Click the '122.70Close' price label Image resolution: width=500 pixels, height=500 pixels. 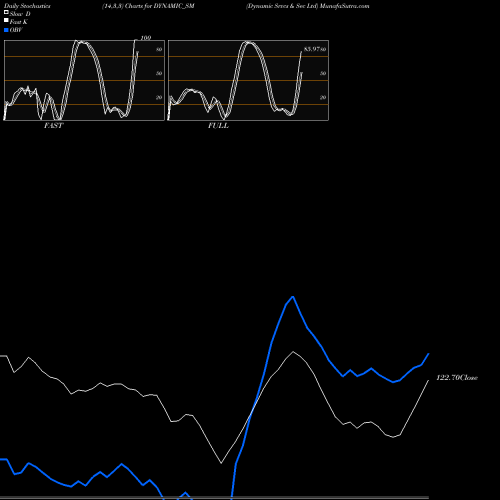click(457, 377)
